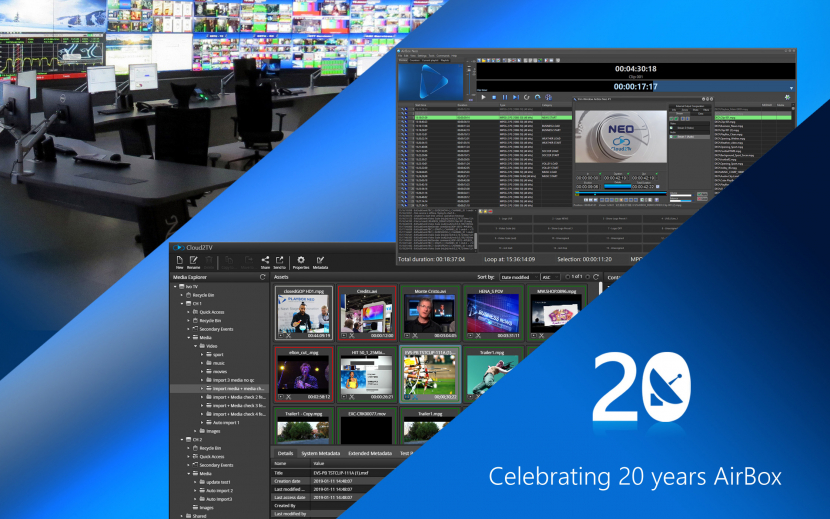Select Auto import 2 folder under CH 2
This screenshot has height=519, width=830.
[219, 490]
